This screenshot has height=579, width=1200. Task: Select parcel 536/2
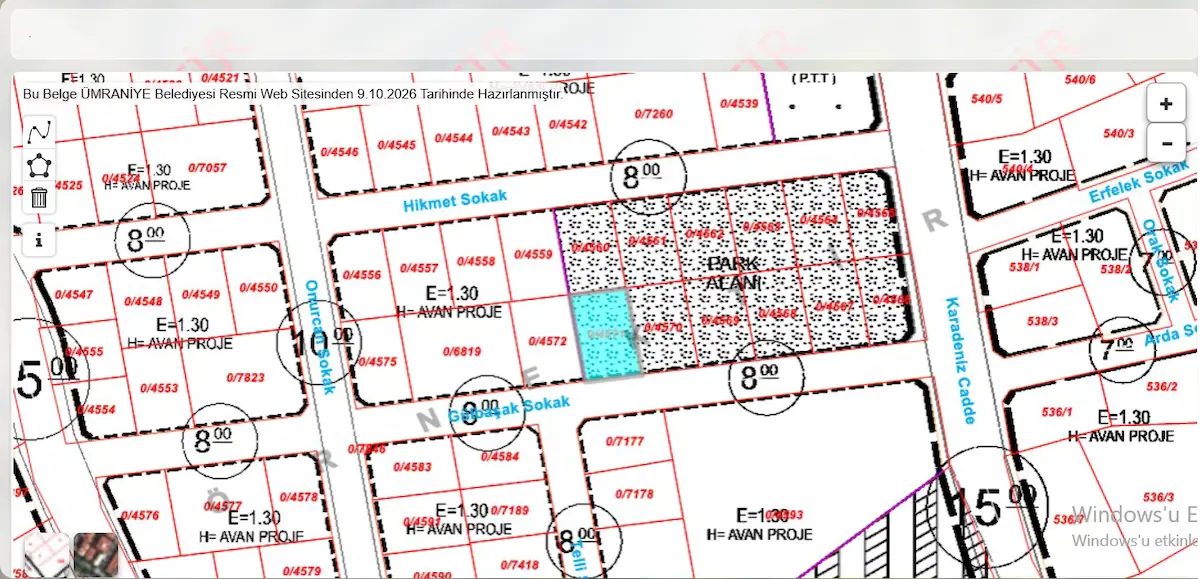(1161, 386)
